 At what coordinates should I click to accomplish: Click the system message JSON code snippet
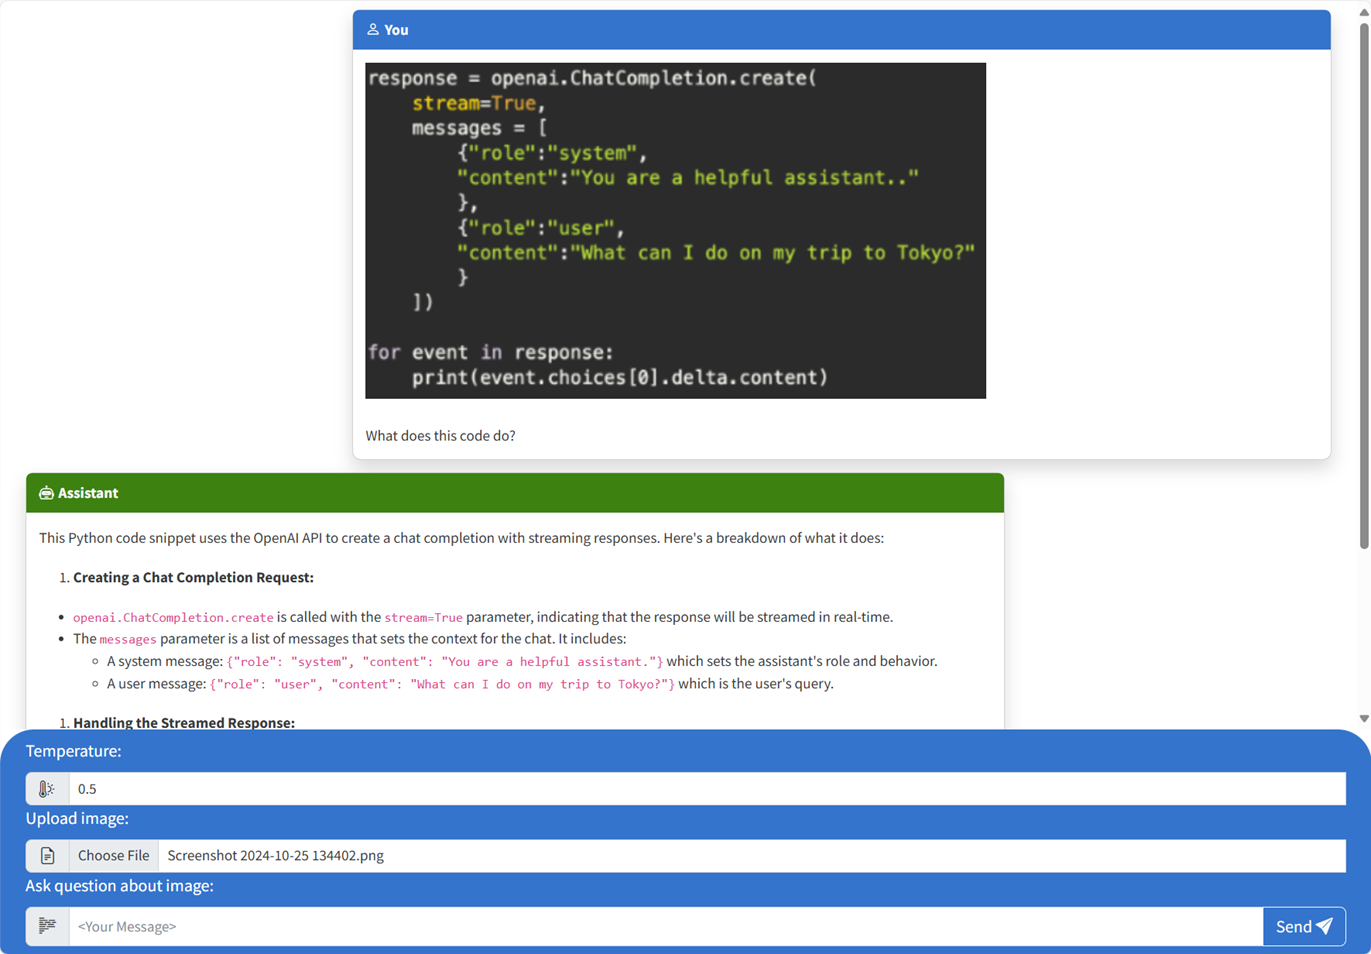pyautogui.click(x=445, y=662)
